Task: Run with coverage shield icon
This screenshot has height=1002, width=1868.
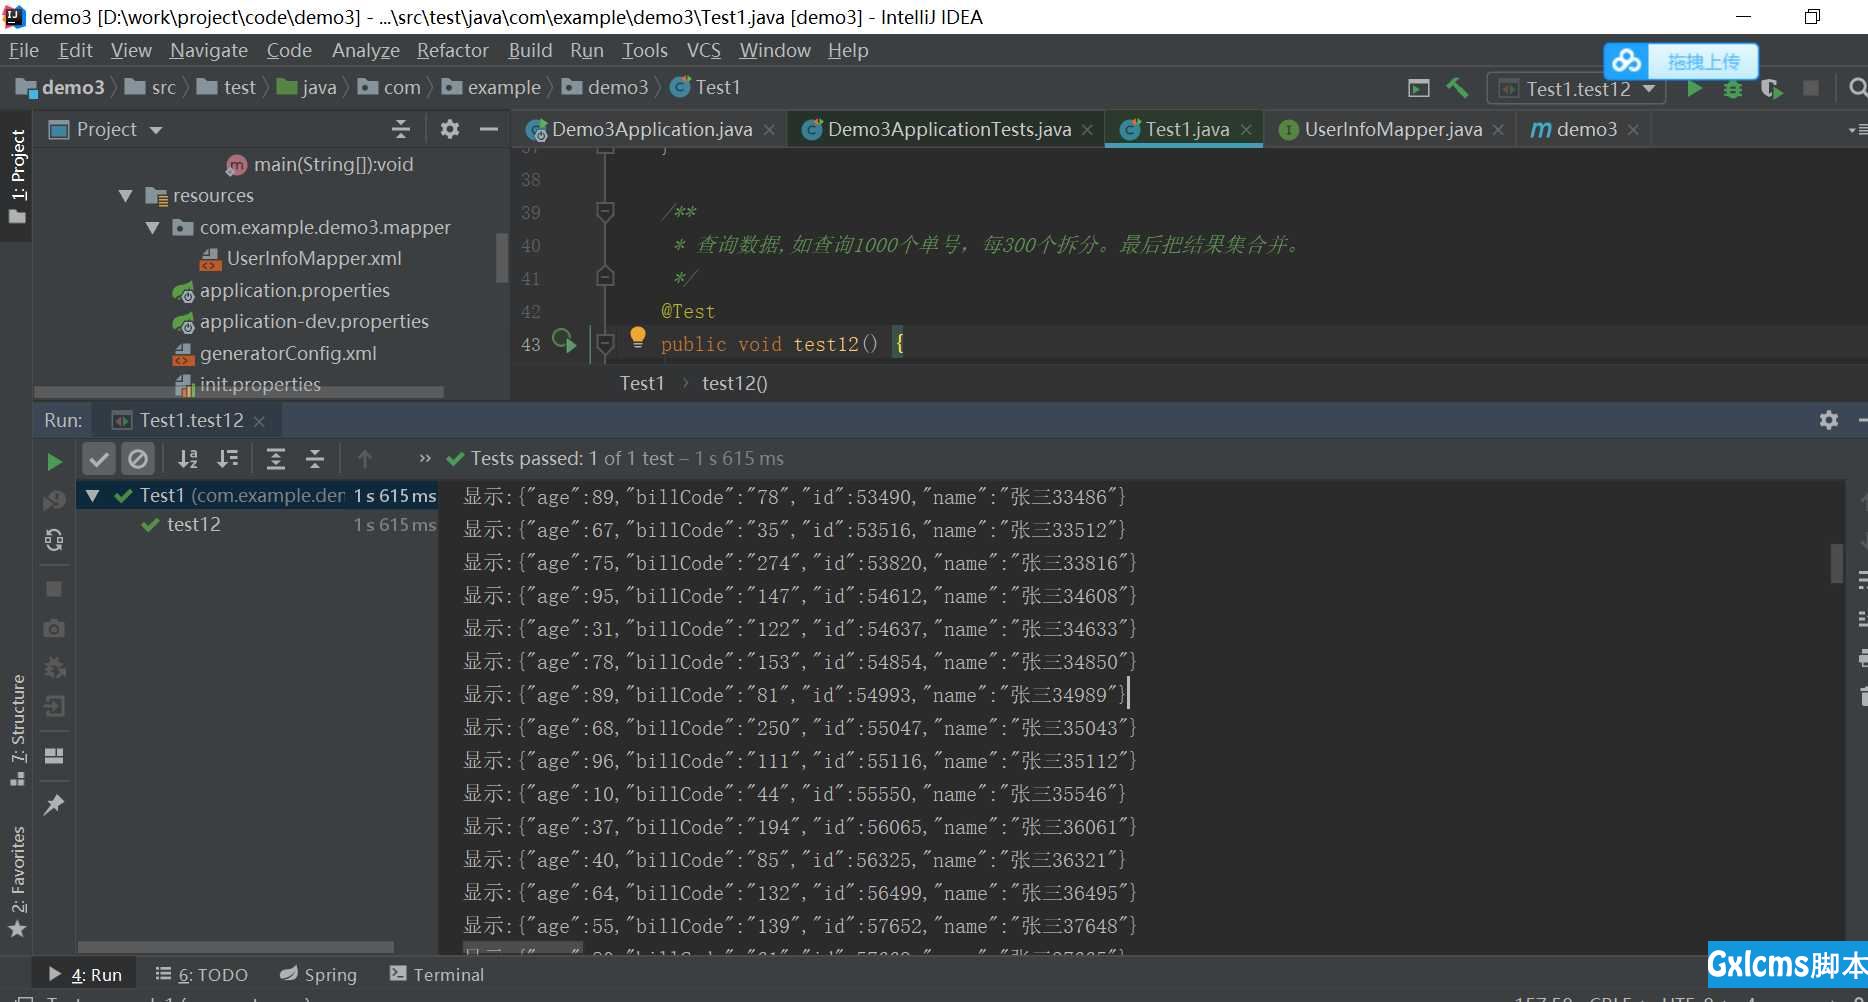Action: [x=1771, y=89]
